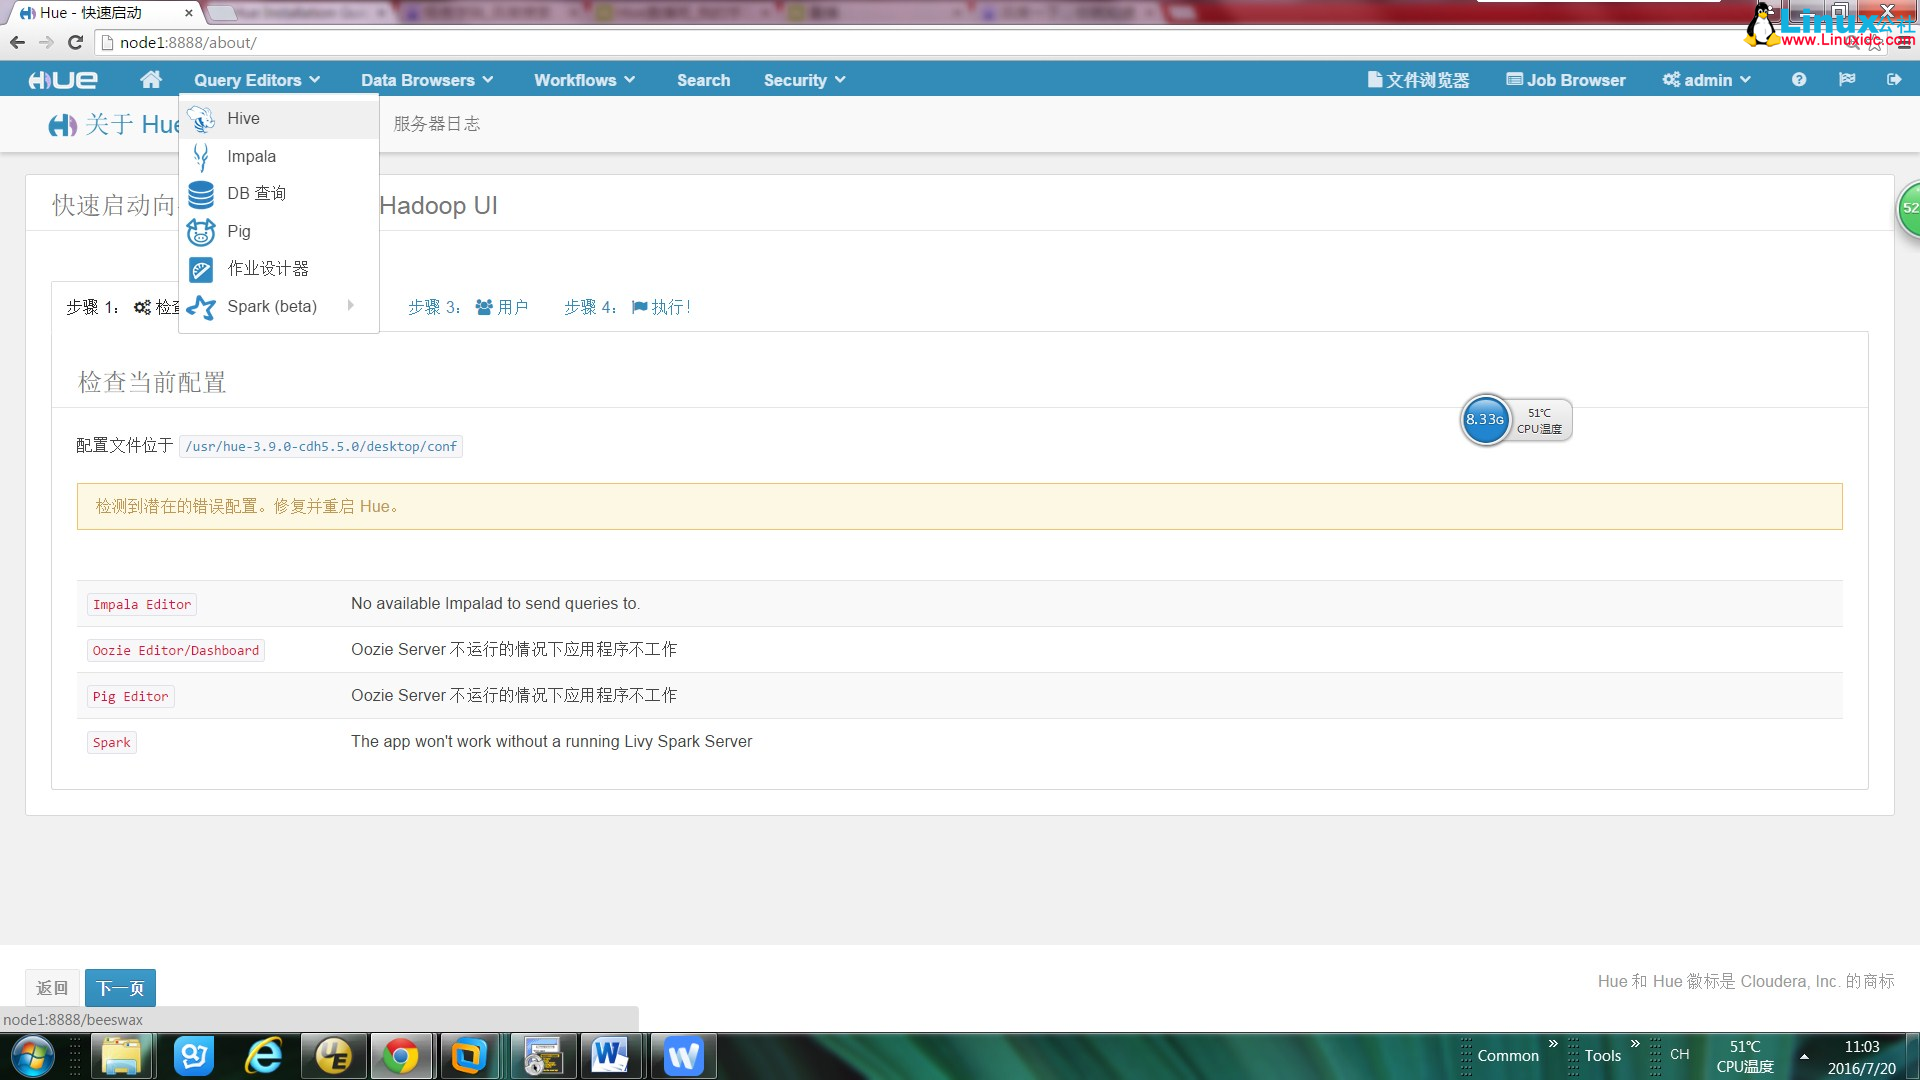Expand the Spark (beta) submenu arrow
The image size is (1920, 1080).
click(351, 306)
